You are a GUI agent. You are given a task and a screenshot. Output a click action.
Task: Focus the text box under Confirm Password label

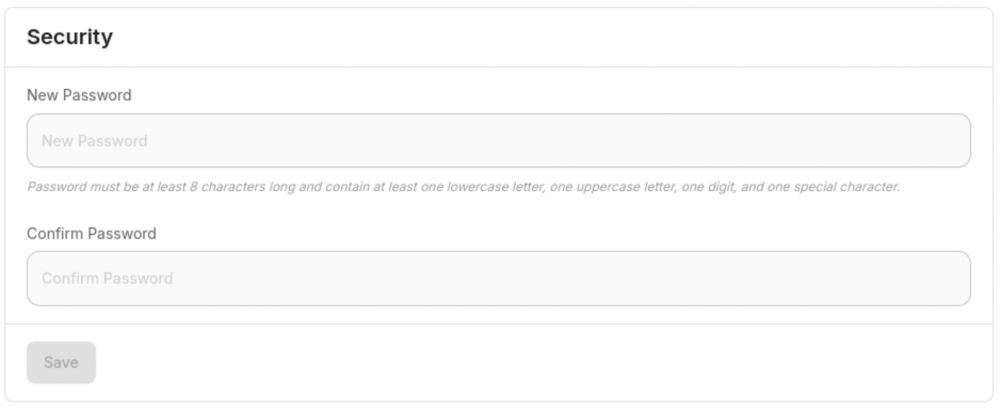[499, 278]
